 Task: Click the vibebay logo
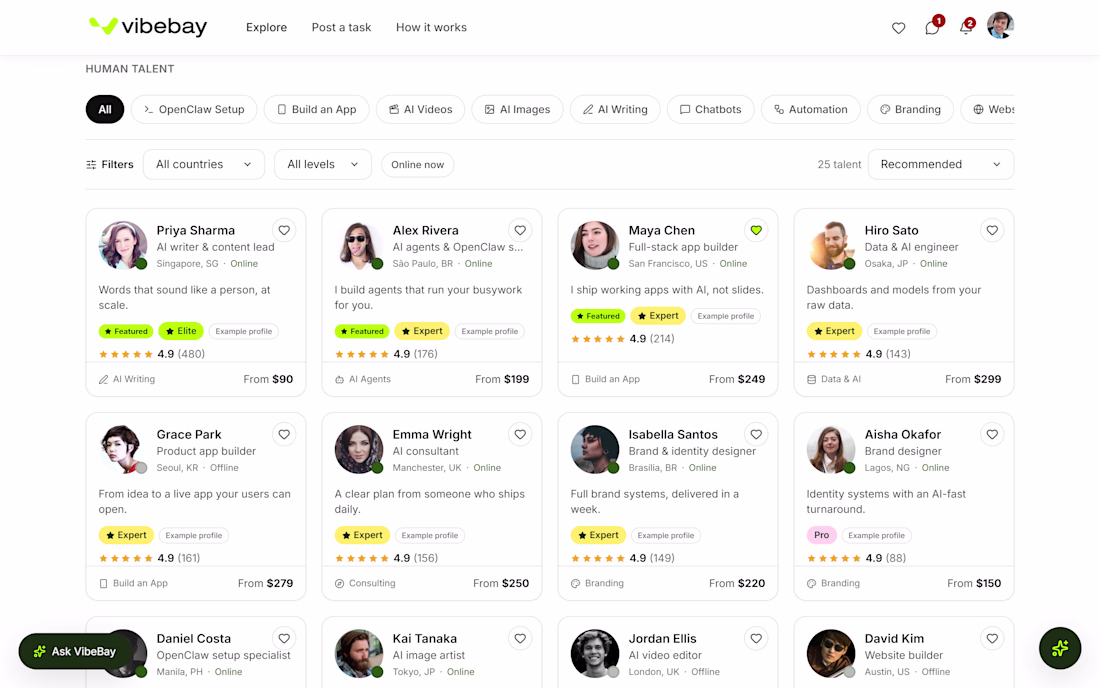(x=148, y=27)
